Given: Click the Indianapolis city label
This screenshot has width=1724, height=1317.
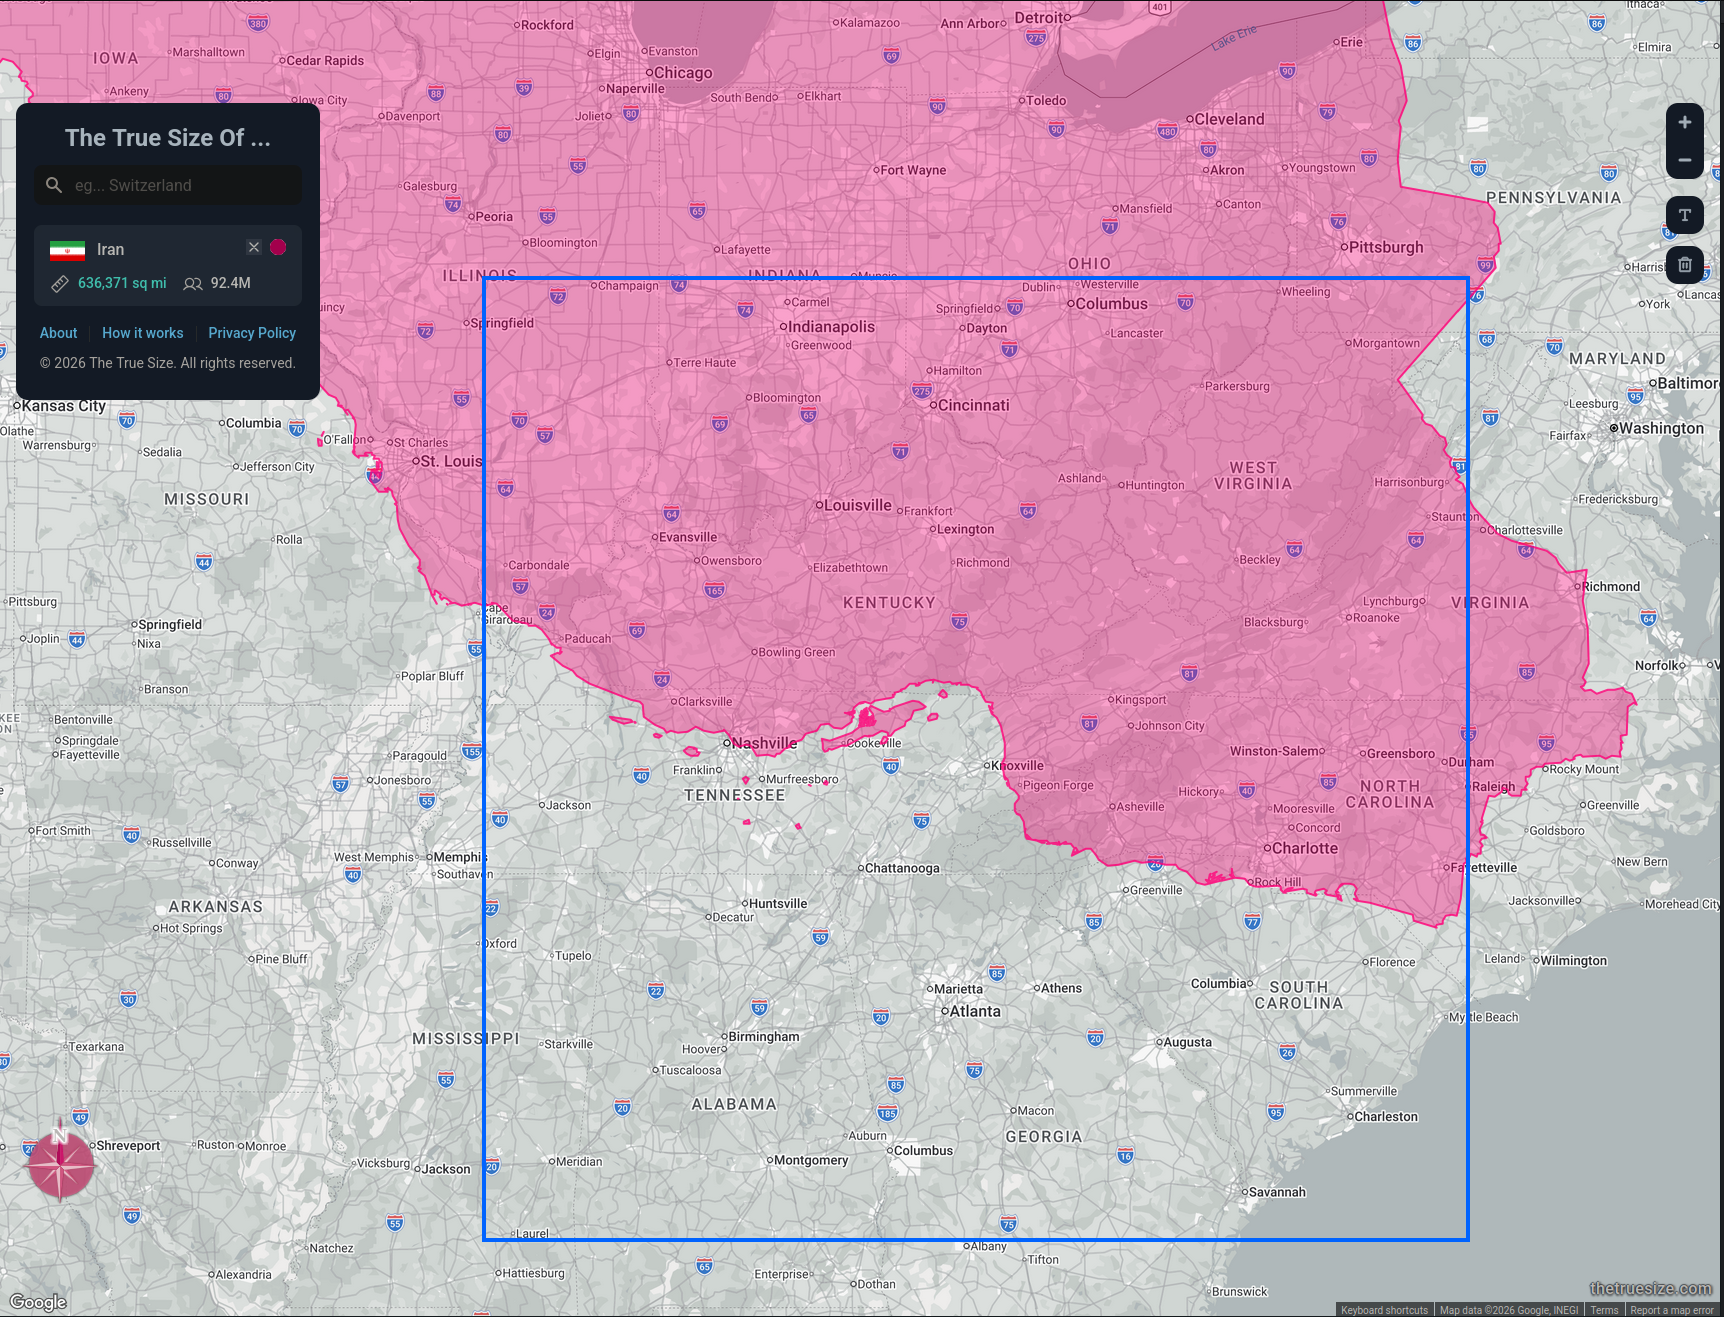Looking at the screenshot, I should click(x=831, y=327).
